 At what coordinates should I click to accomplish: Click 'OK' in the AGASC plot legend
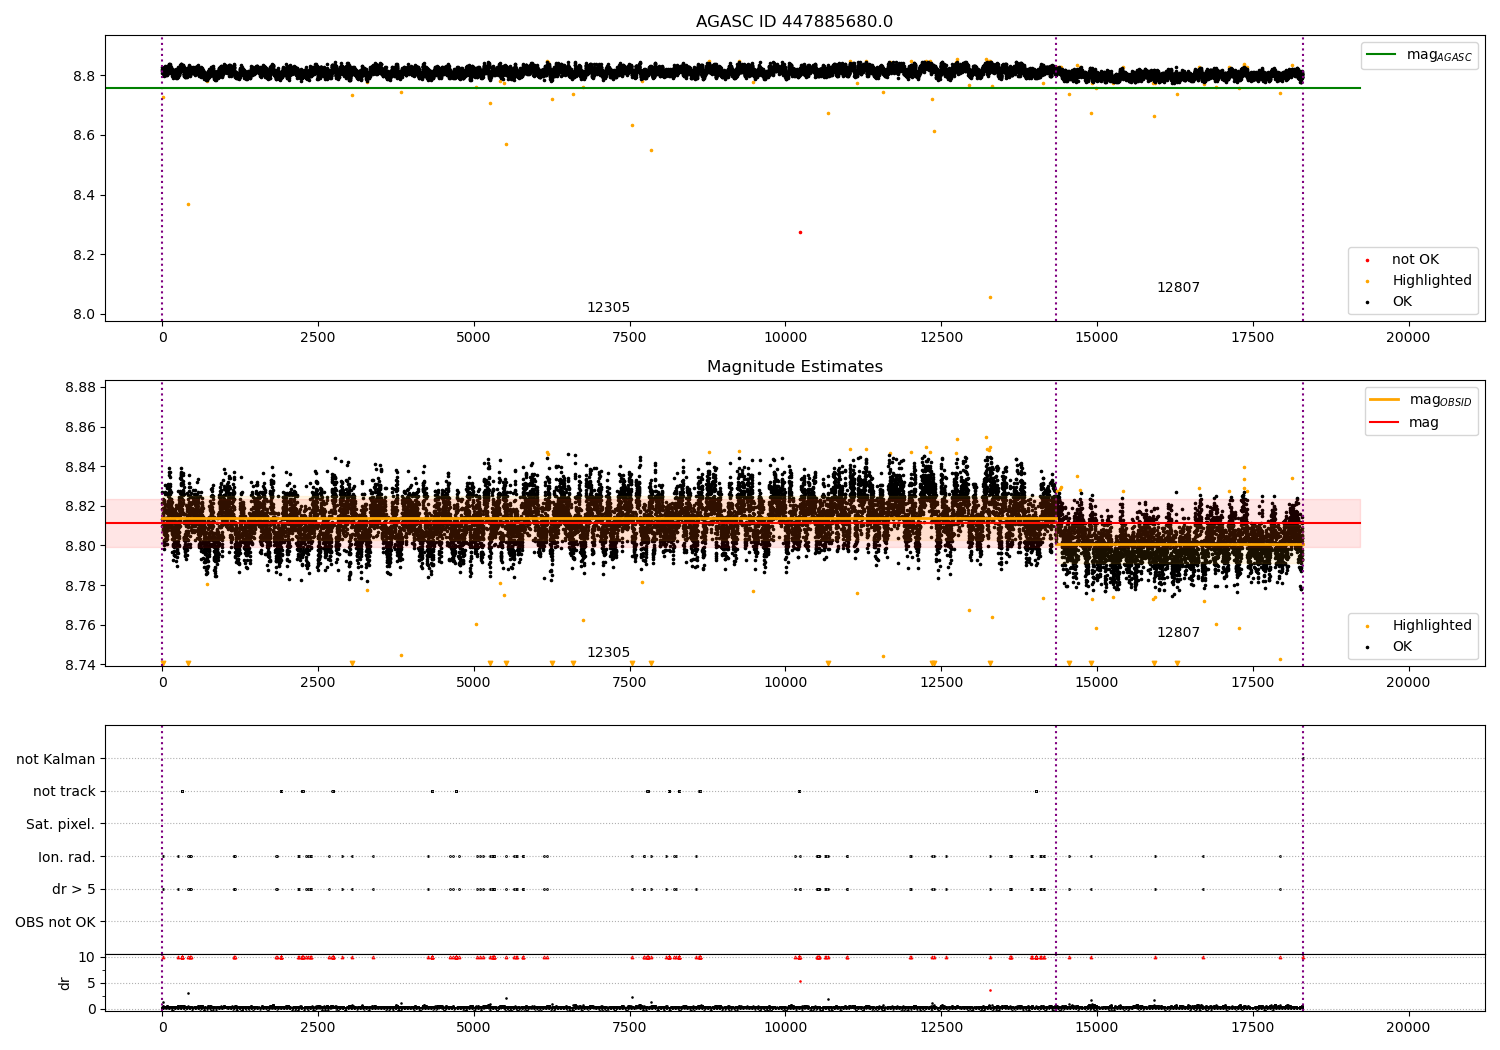click(x=1401, y=302)
